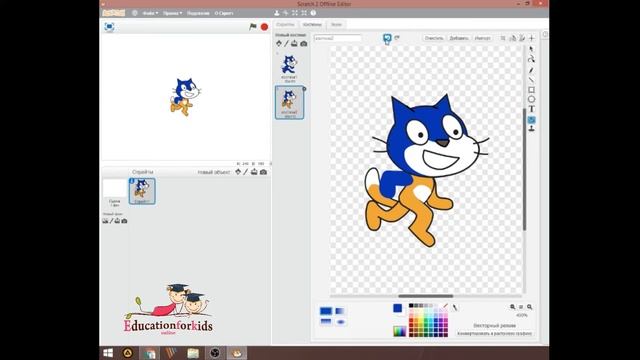
Task: Toggle the rainbow color picker view
Action: pyautogui.click(x=399, y=331)
